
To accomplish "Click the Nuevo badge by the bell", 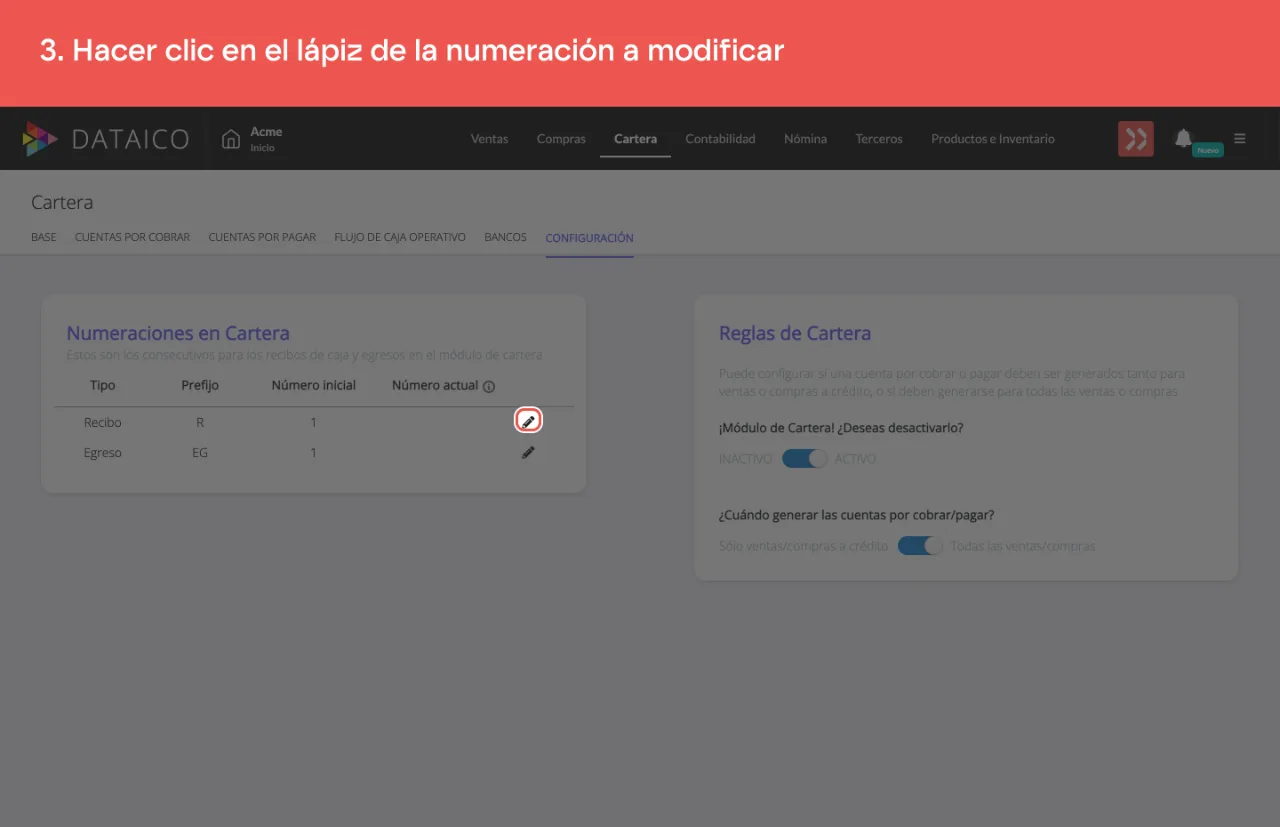I will click(x=1208, y=150).
